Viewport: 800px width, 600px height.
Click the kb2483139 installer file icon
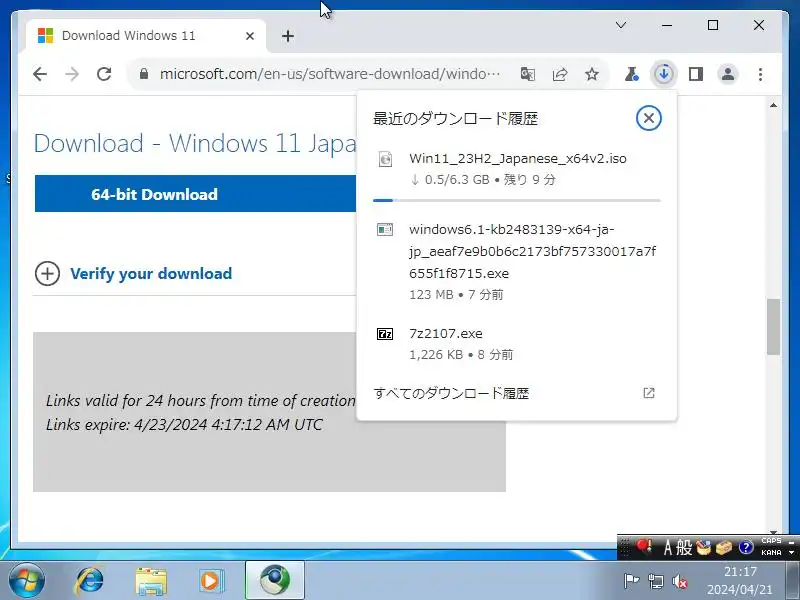(385, 230)
